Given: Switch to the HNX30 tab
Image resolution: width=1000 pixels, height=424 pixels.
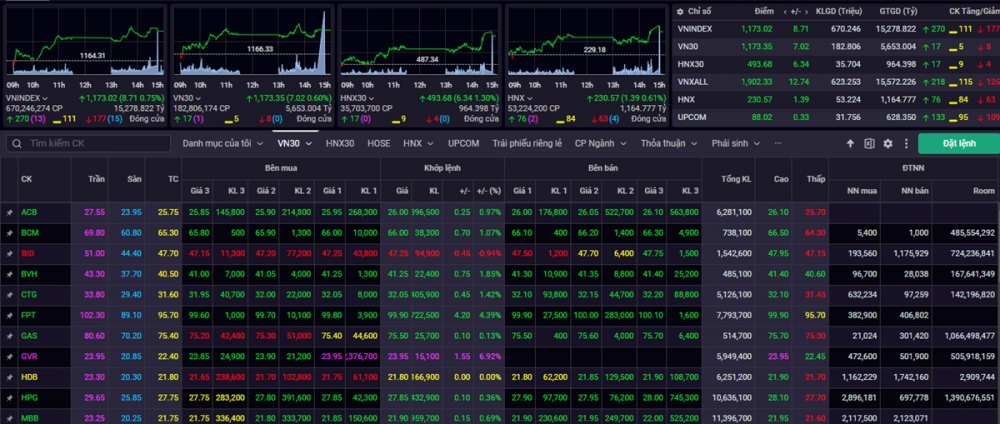Looking at the screenshot, I should pyautogui.click(x=340, y=143).
